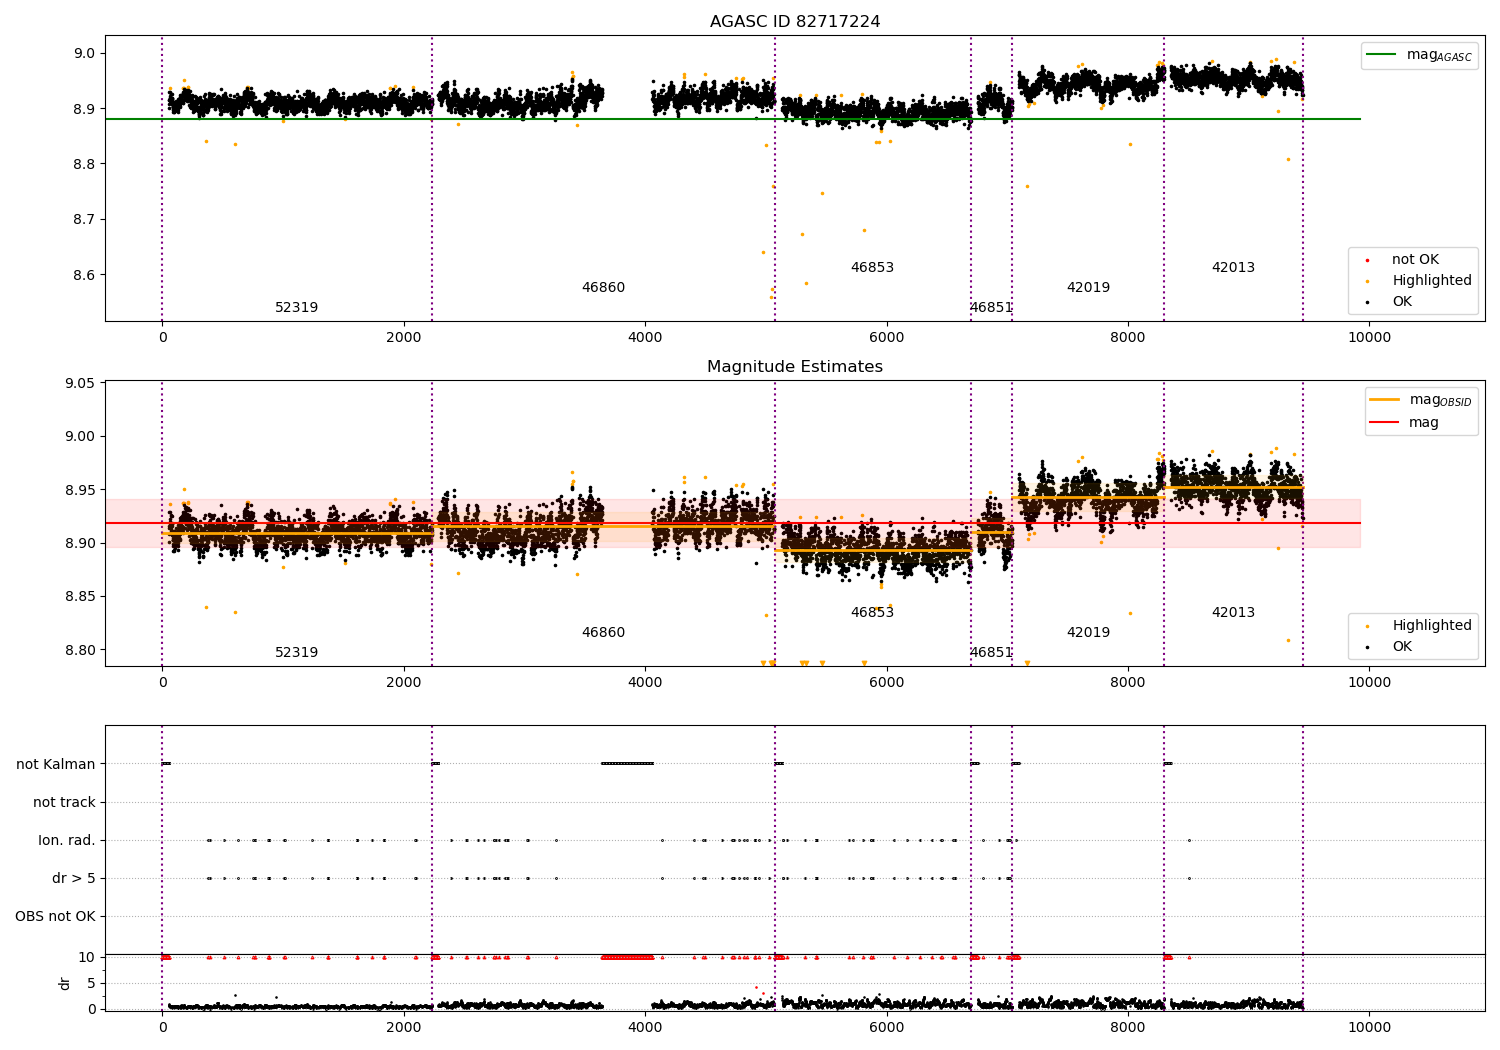The width and height of the screenshot is (1500, 1050).
Task: Click the 'mag' legend entry with the red line
Action: click(x=1423, y=422)
